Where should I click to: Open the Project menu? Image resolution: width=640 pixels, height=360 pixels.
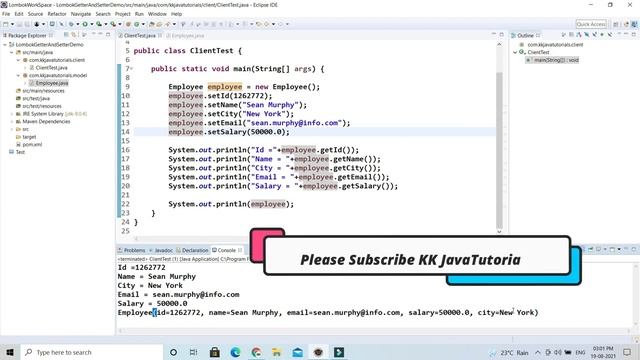[122, 14]
